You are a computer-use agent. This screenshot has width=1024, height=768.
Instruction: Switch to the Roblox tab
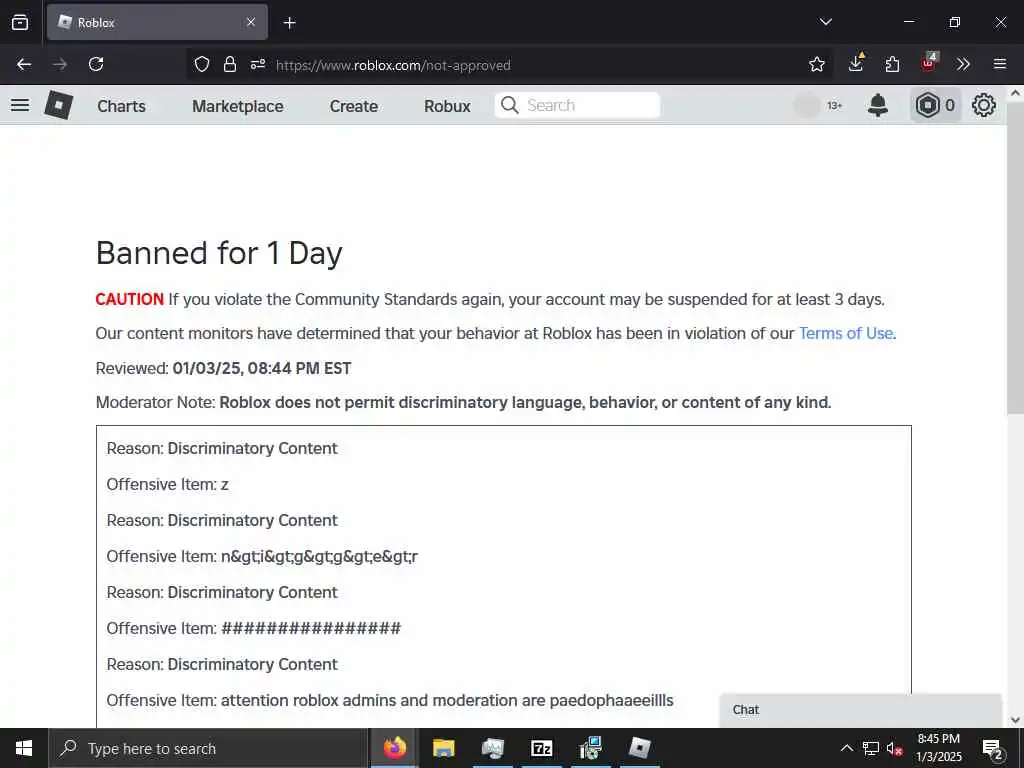(x=157, y=22)
